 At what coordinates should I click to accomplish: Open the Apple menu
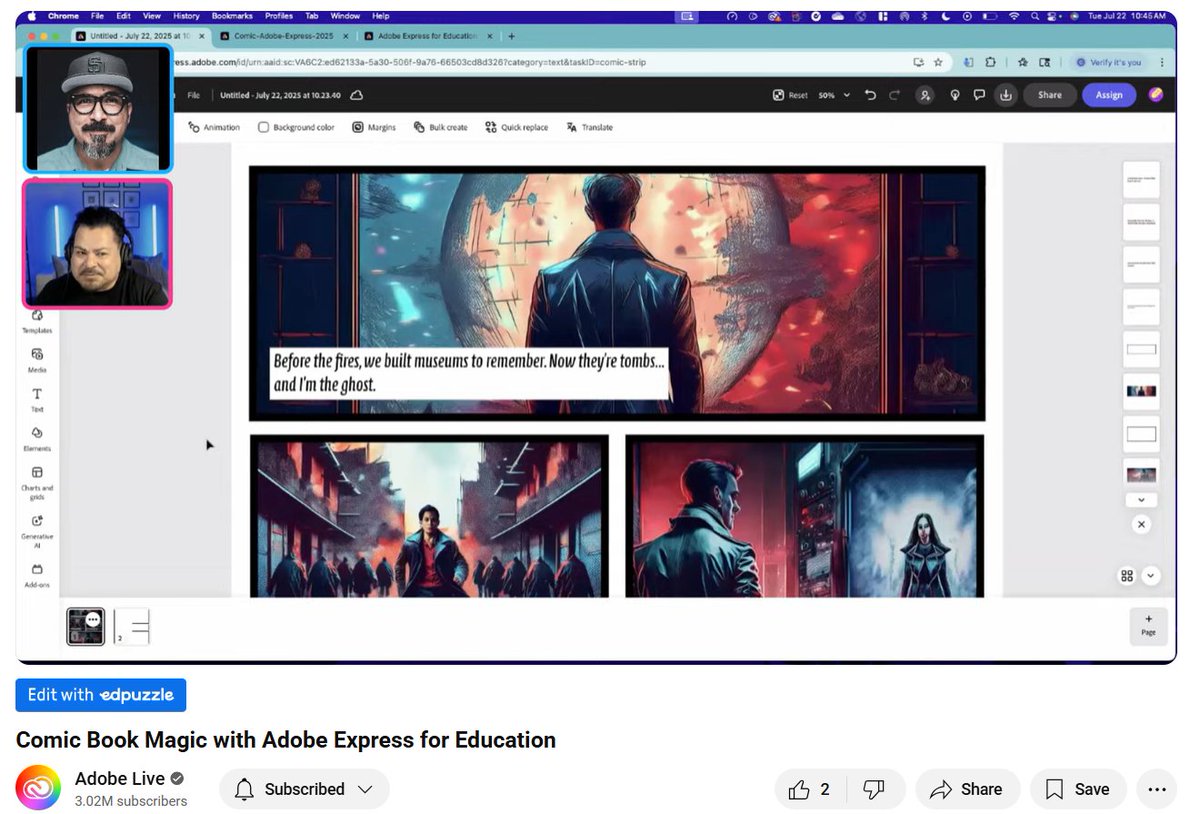pyautogui.click(x=31, y=16)
